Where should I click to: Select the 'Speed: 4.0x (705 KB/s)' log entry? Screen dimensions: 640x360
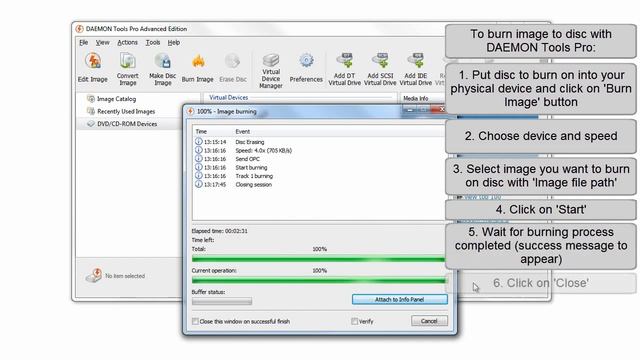(264, 150)
